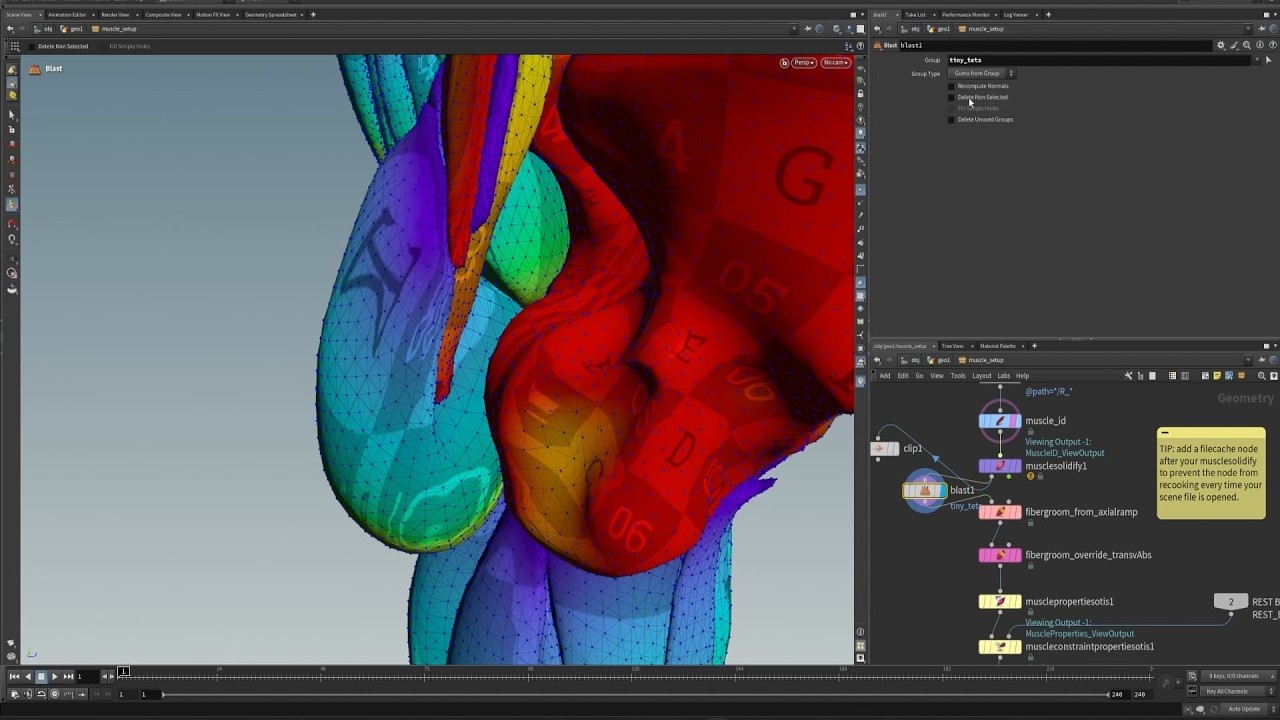Enable the Delete Unused Groups checkbox
Viewport: 1280px width, 720px height.
coord(951,119)
